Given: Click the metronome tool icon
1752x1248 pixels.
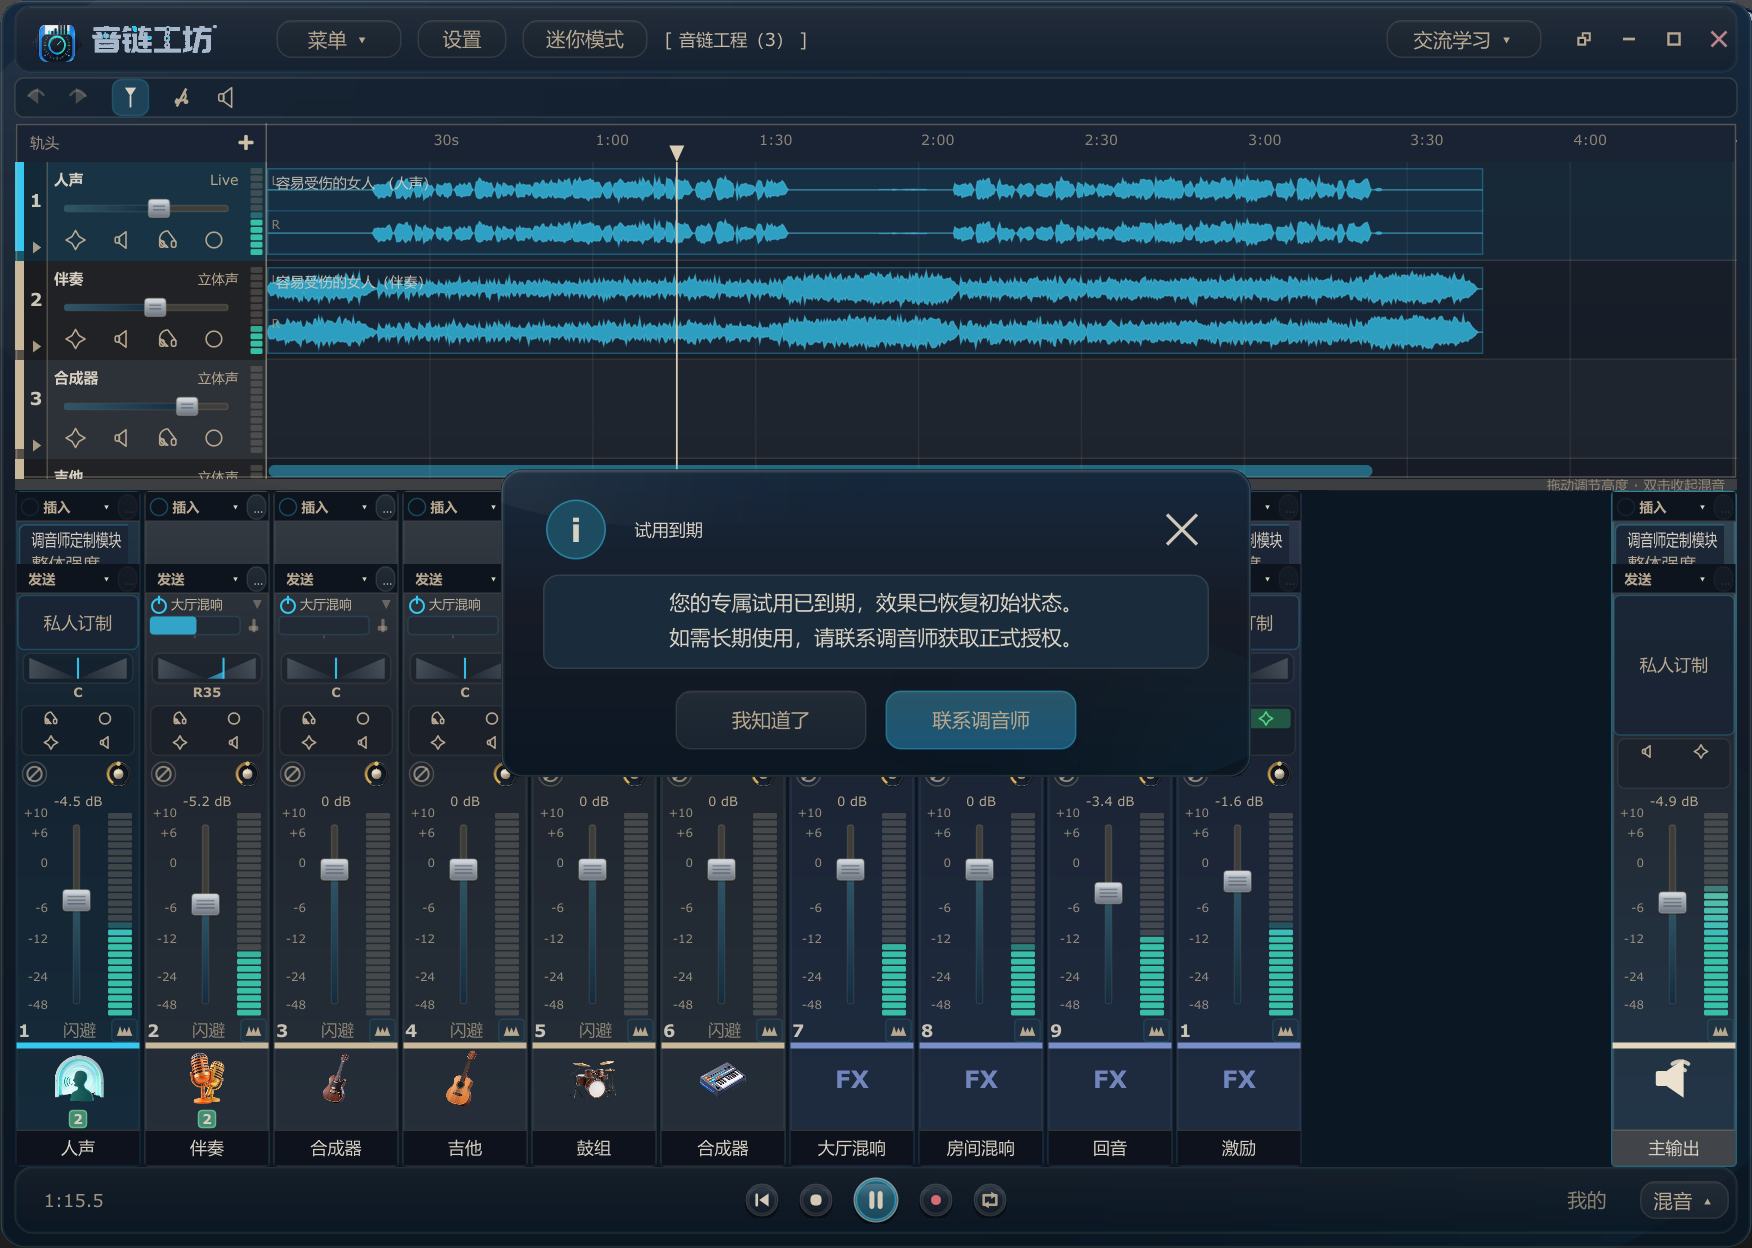Looking at the screenshot, I should [181, 97].
